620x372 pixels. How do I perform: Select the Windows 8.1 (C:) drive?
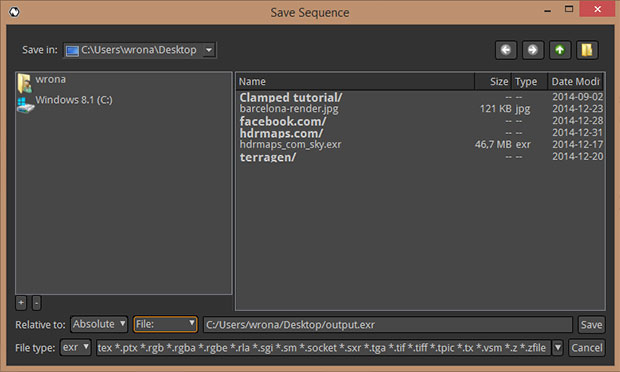(x=65, y=103)
